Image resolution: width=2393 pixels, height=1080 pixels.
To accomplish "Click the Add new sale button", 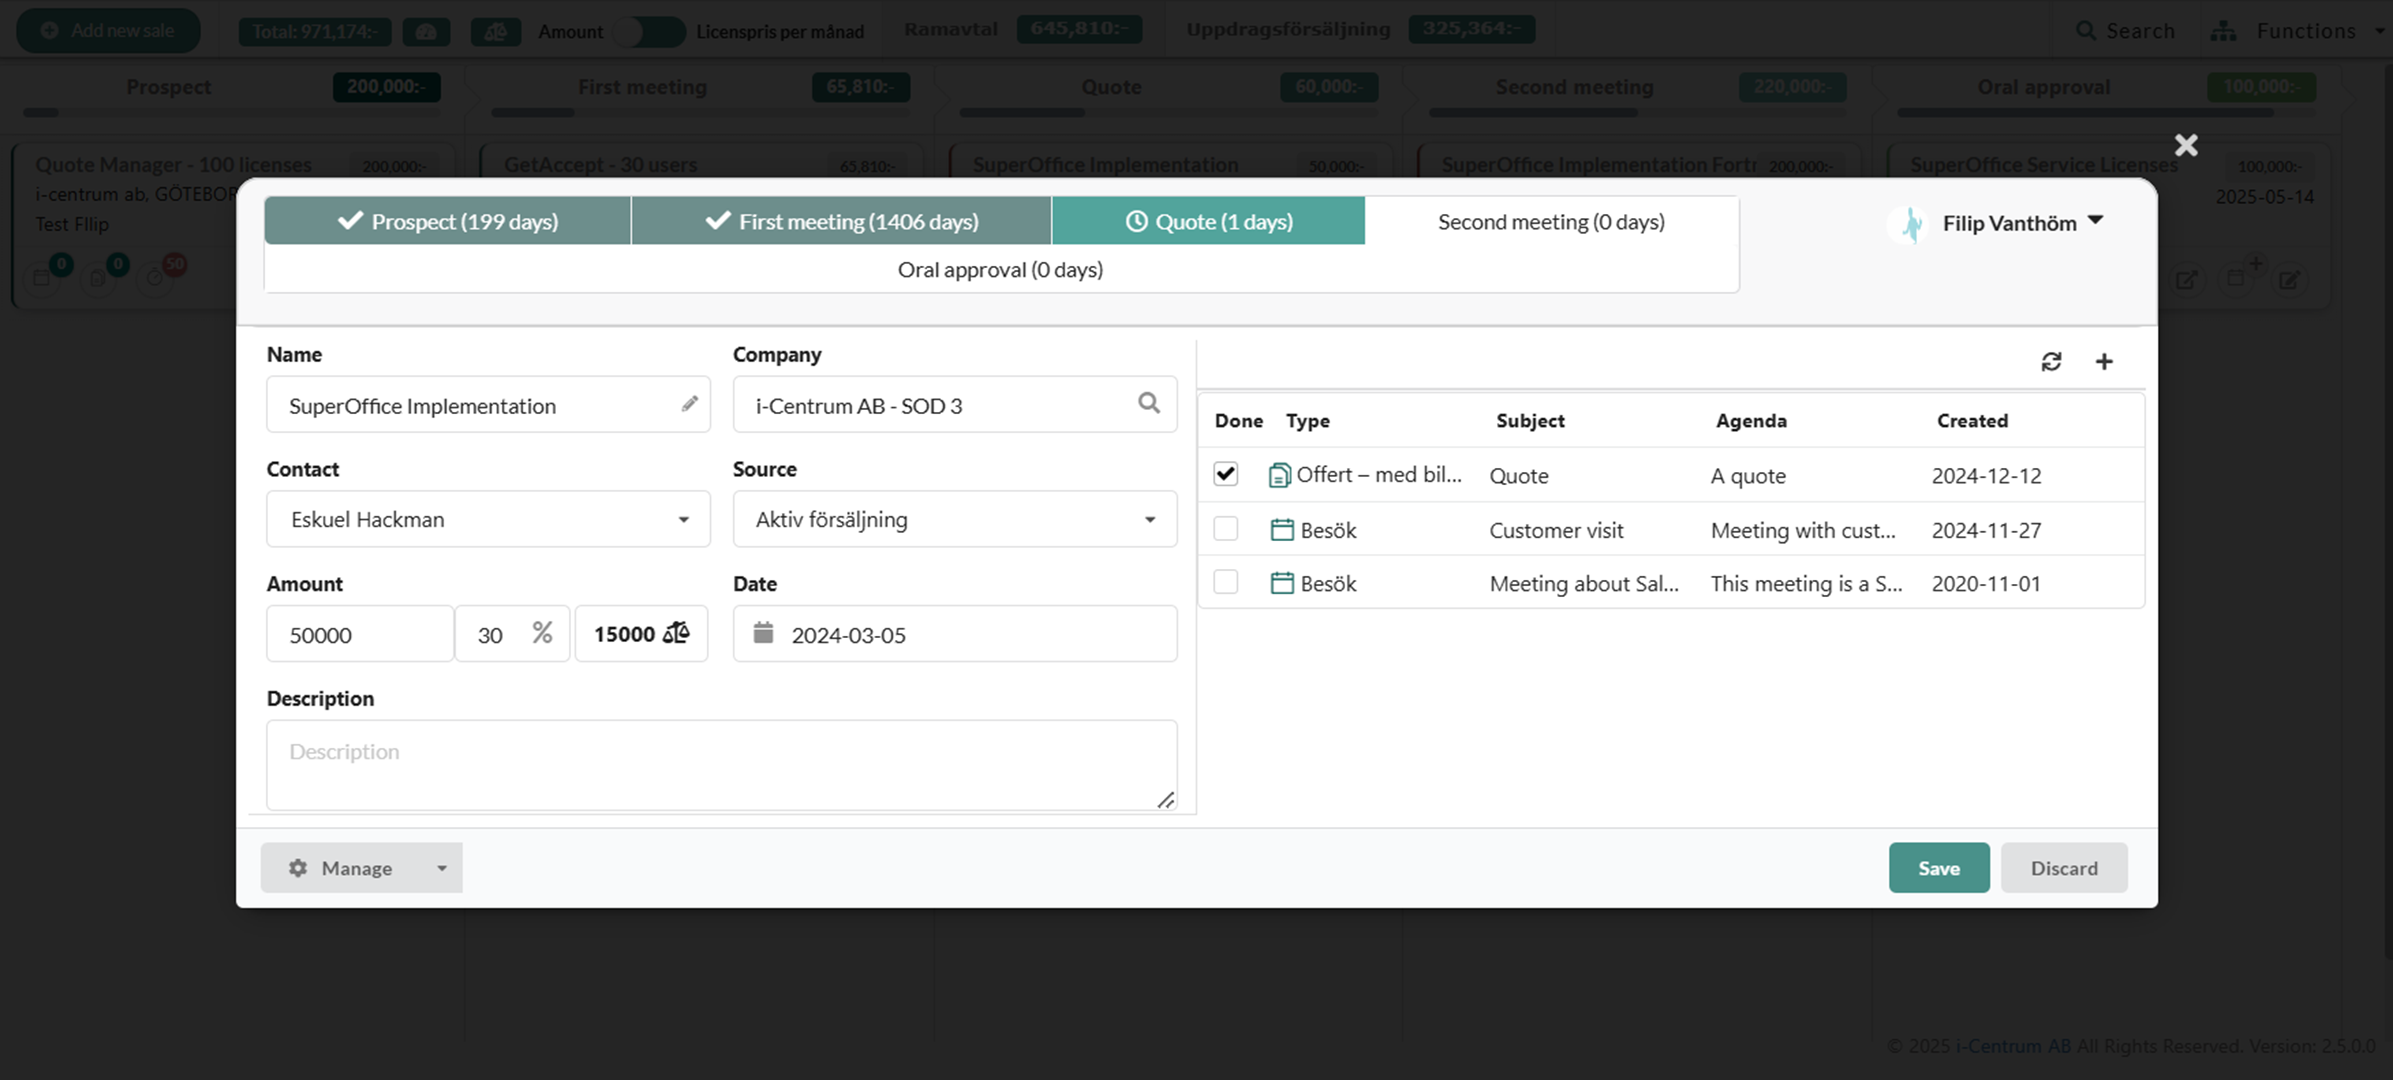I will 108,31.
